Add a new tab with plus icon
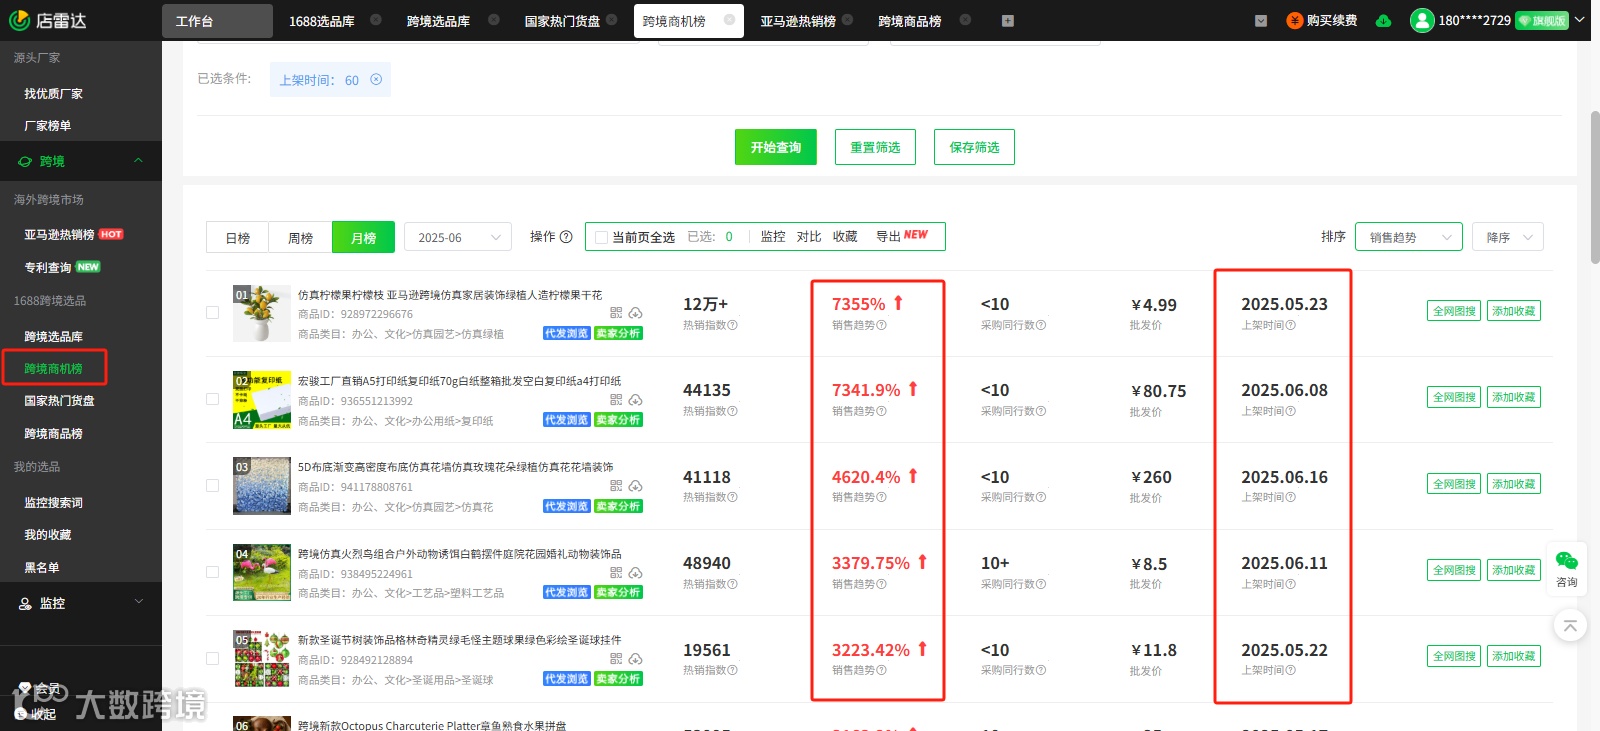This screenshot has height=731, width=1600. tap(1007, 20)
